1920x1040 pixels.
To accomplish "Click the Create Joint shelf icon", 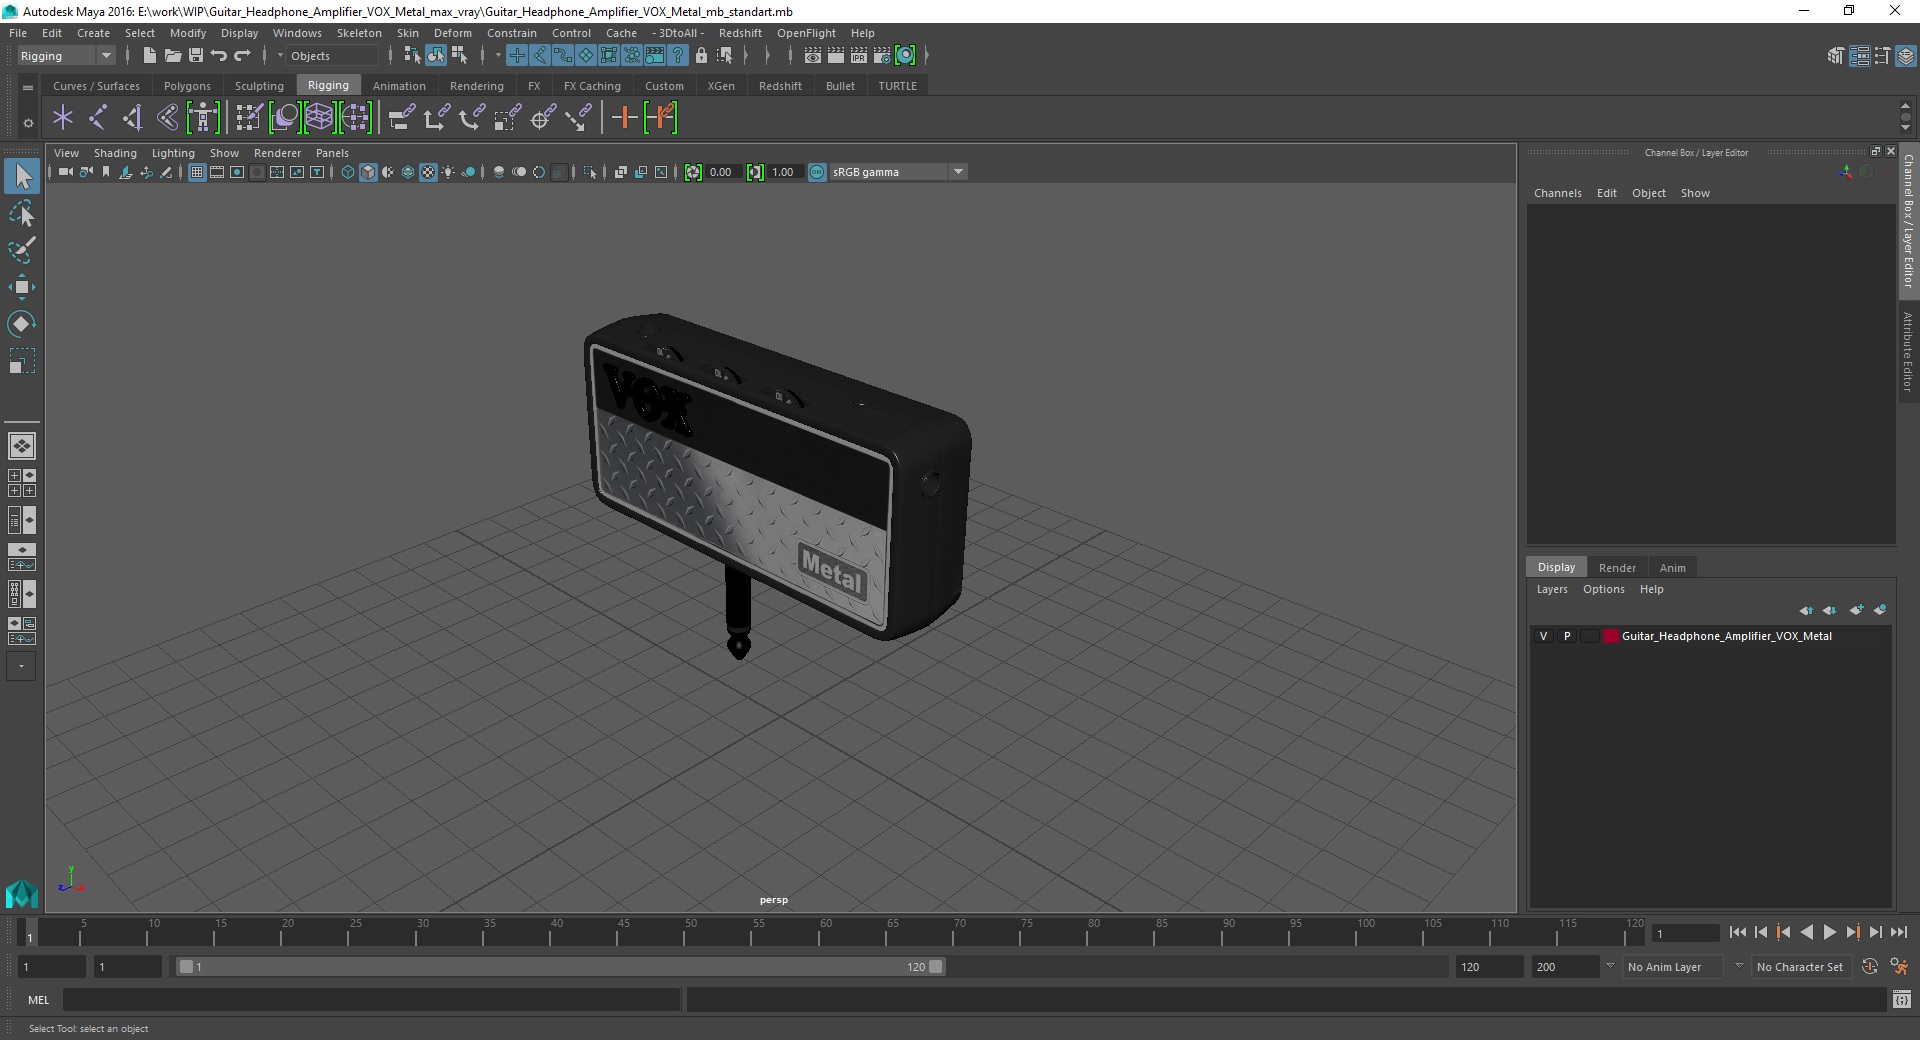I will (x=98, y=118).
